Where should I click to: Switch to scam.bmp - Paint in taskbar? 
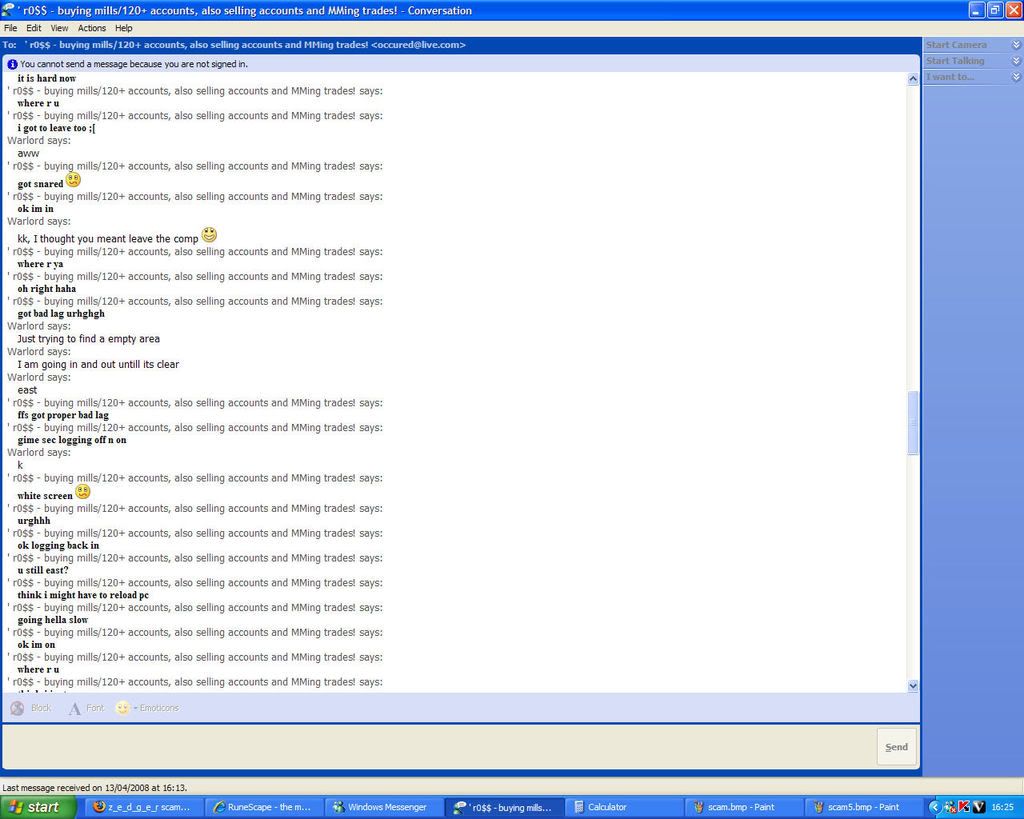[743, 807]
